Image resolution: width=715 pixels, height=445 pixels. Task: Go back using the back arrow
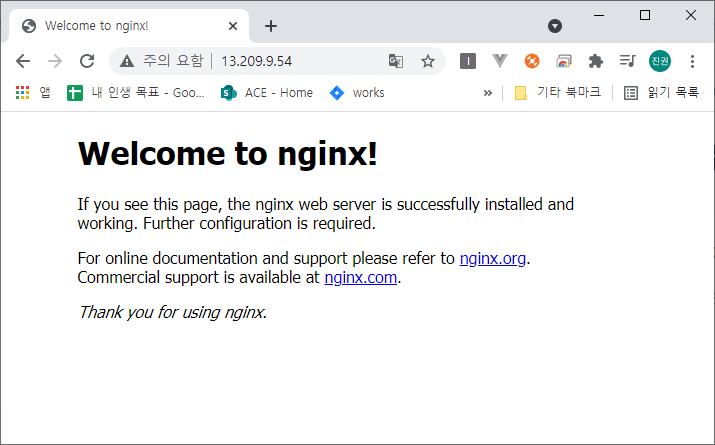(x=23, y=61)
